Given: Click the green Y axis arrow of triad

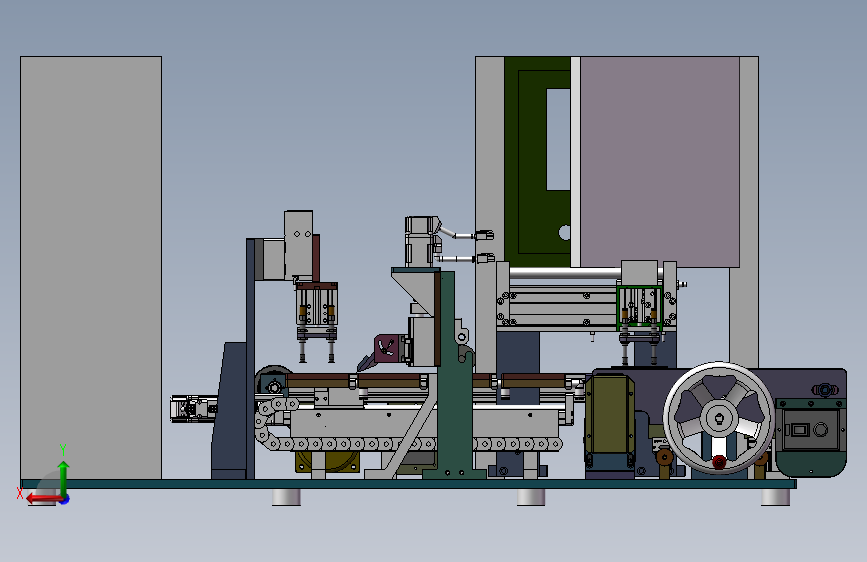Looking at the screenshot, I should 63,477.
